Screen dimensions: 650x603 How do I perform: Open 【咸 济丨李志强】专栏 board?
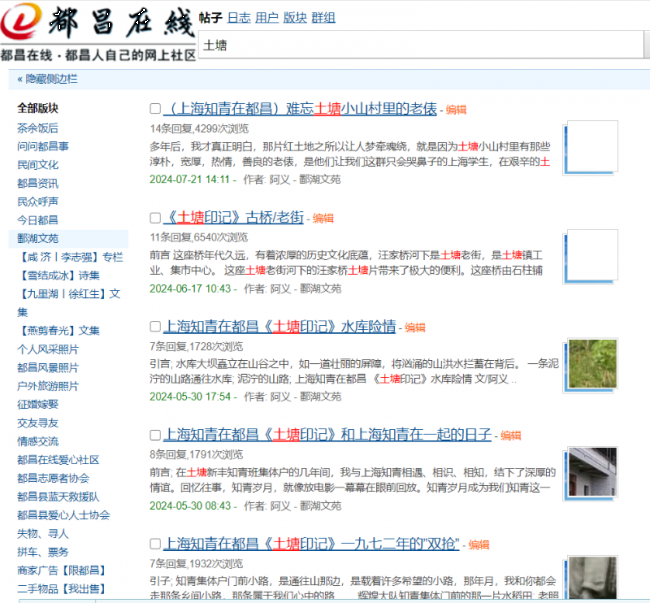[x=70, y=257]
